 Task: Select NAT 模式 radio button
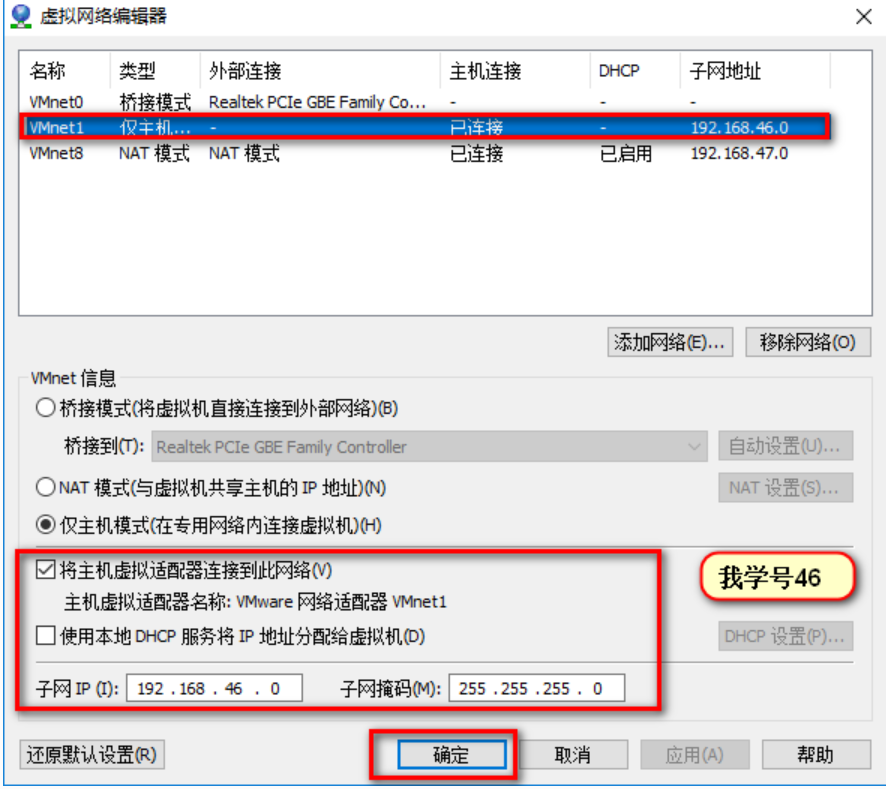(45, 487)
